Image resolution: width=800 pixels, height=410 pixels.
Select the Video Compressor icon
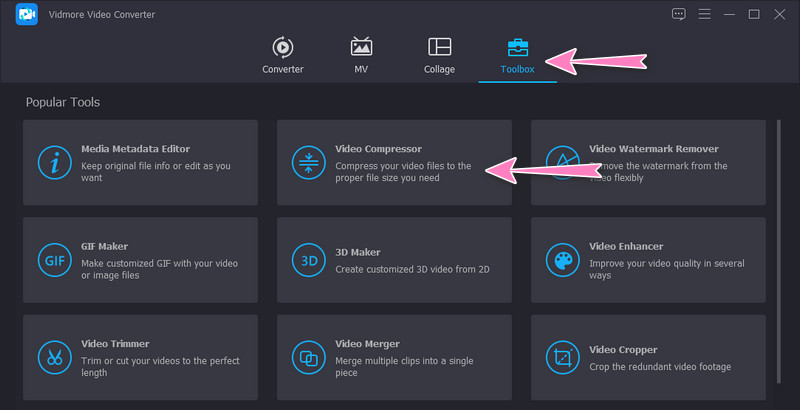pyautogui.click(x=306, y=163)
